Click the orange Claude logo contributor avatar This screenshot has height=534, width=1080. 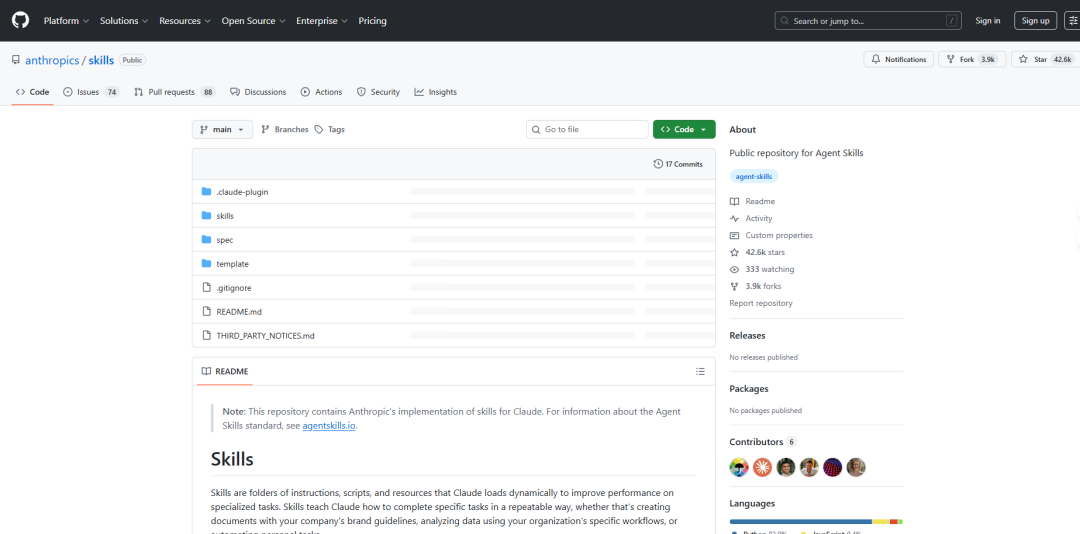[x=762, y=467]
